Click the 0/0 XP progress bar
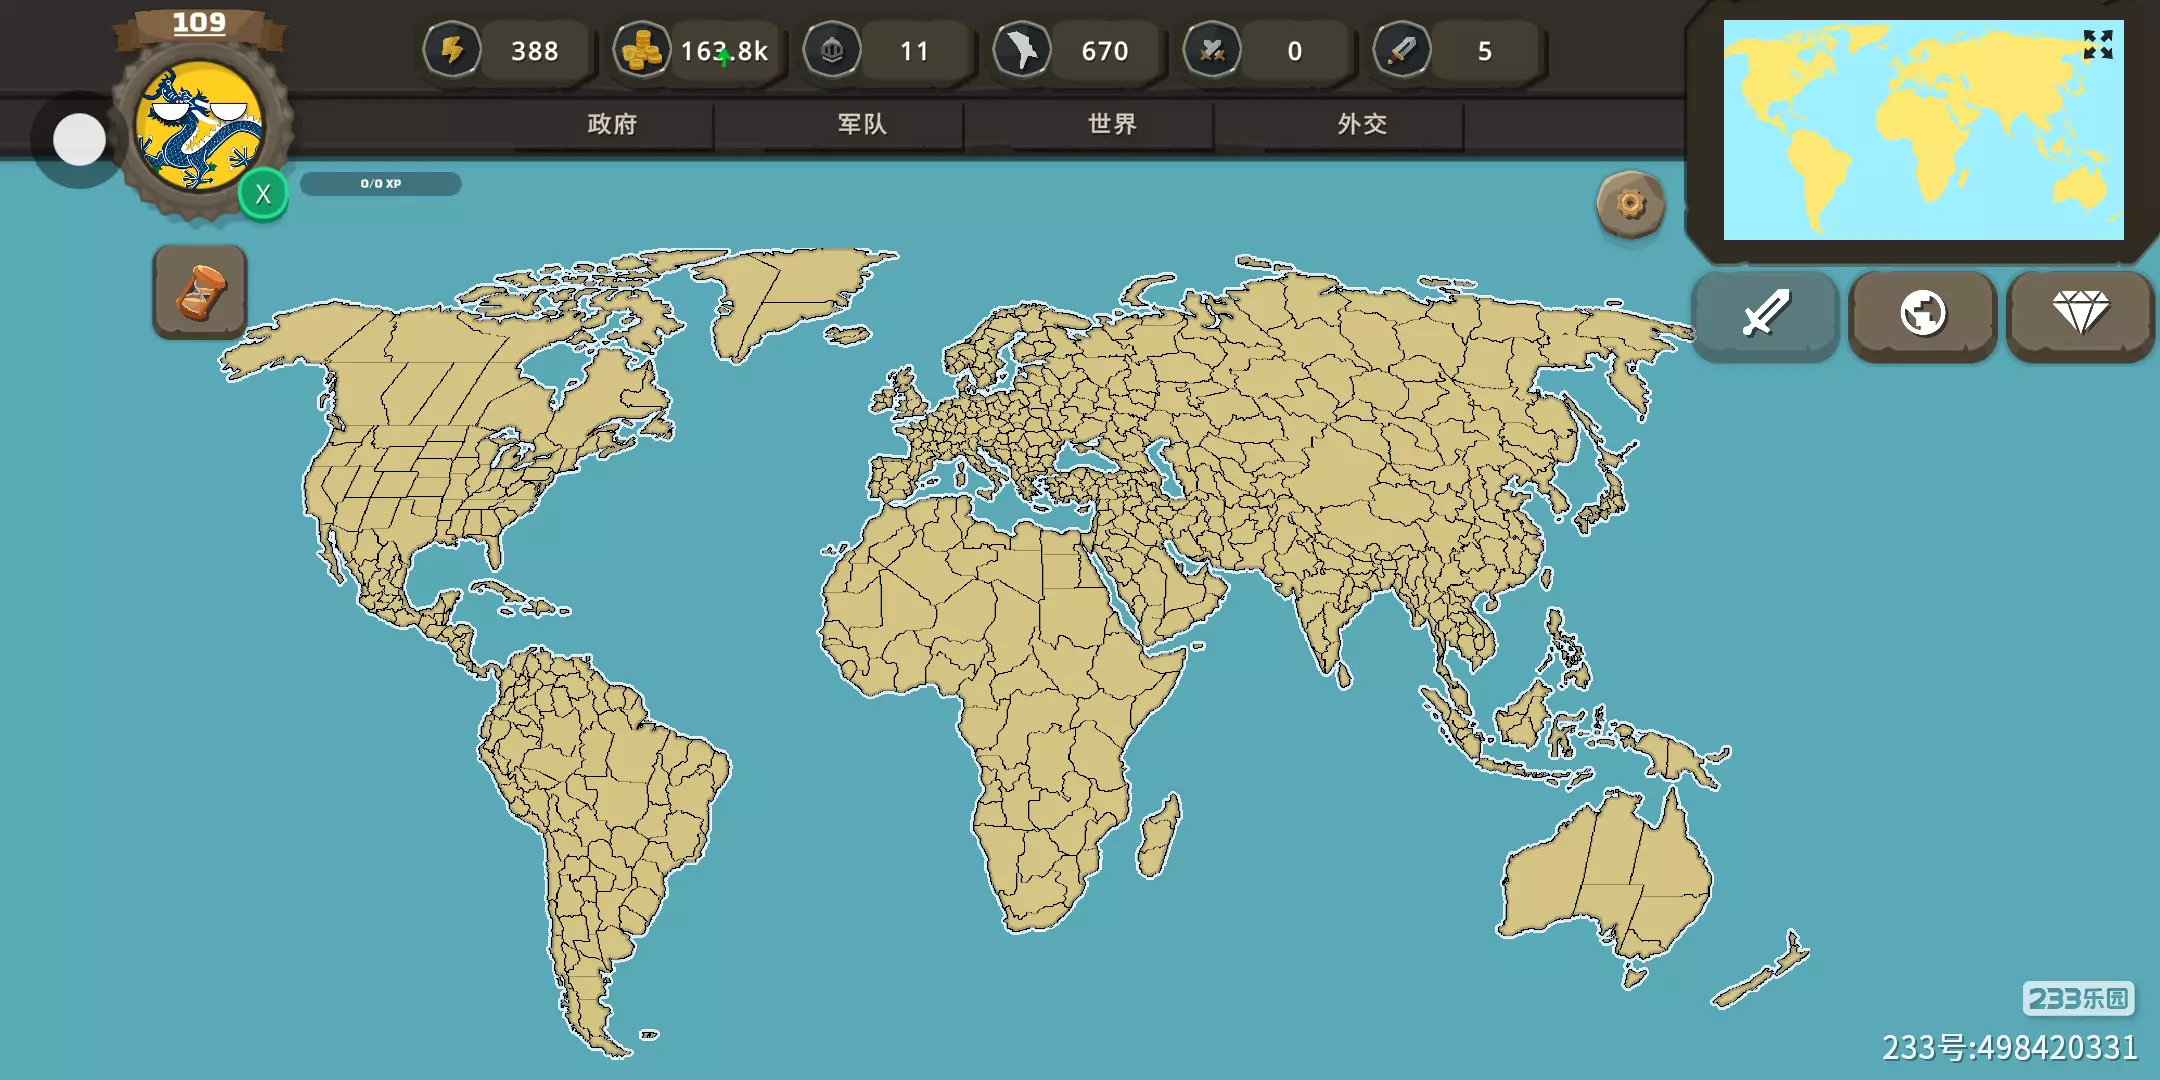2160x1080 pixels. 380,184
